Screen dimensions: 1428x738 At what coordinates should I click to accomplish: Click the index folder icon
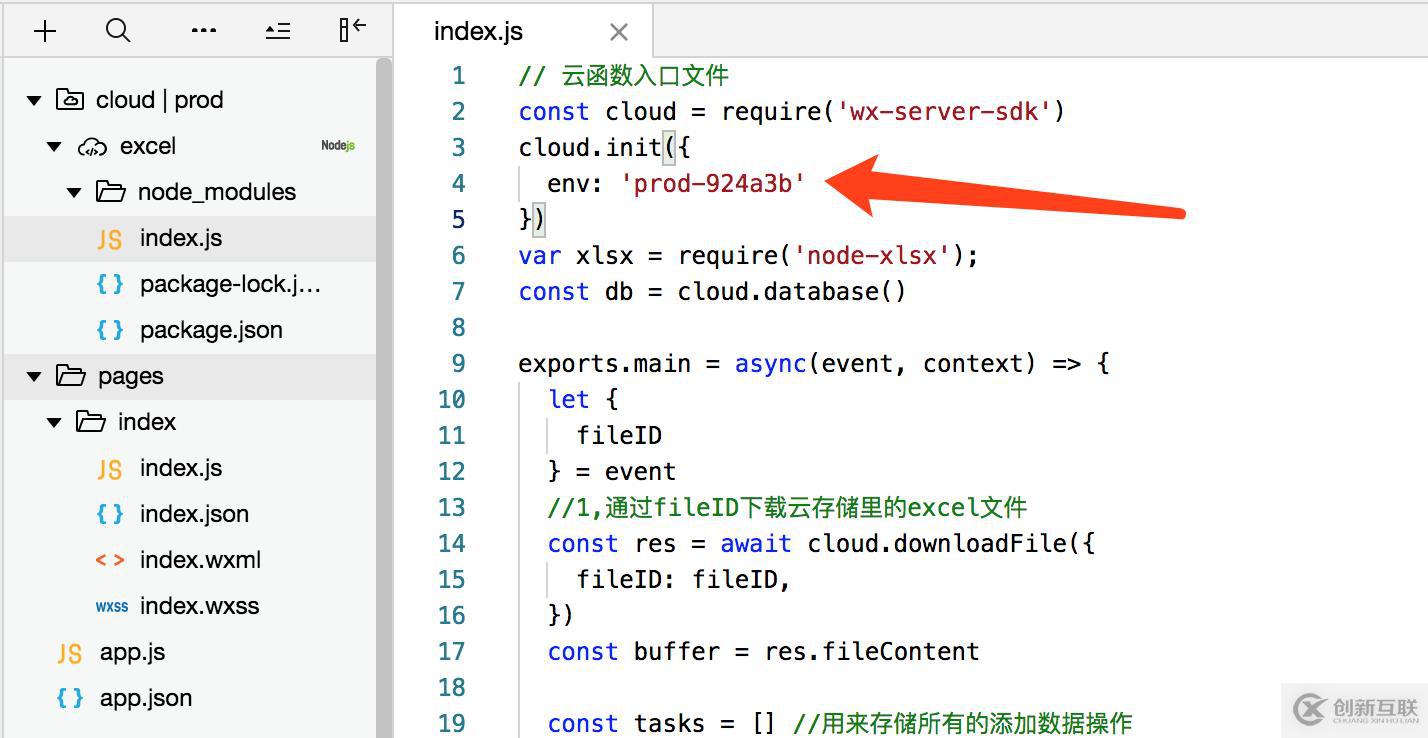(x=91, y=421)
